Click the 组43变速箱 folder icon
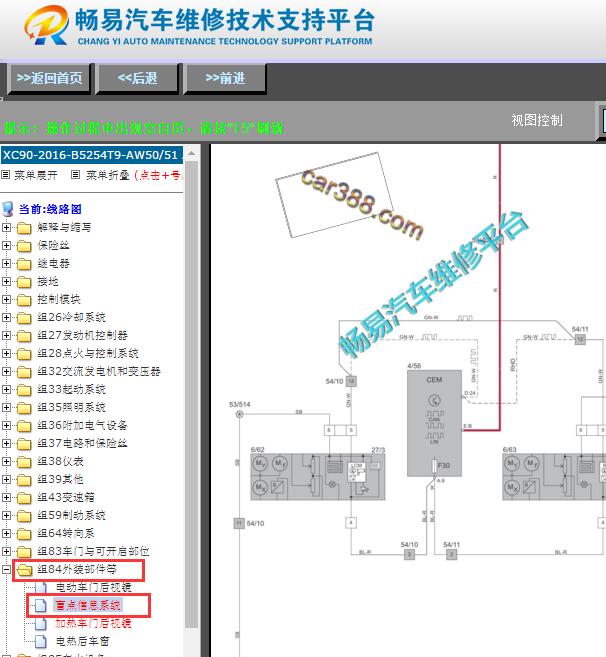 (24, 498)
